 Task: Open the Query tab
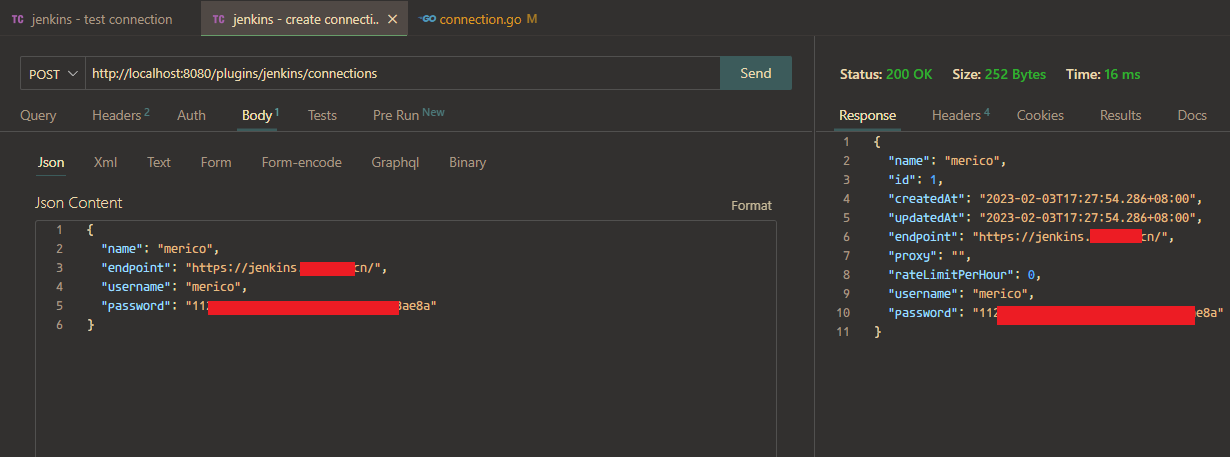(38, 115)
